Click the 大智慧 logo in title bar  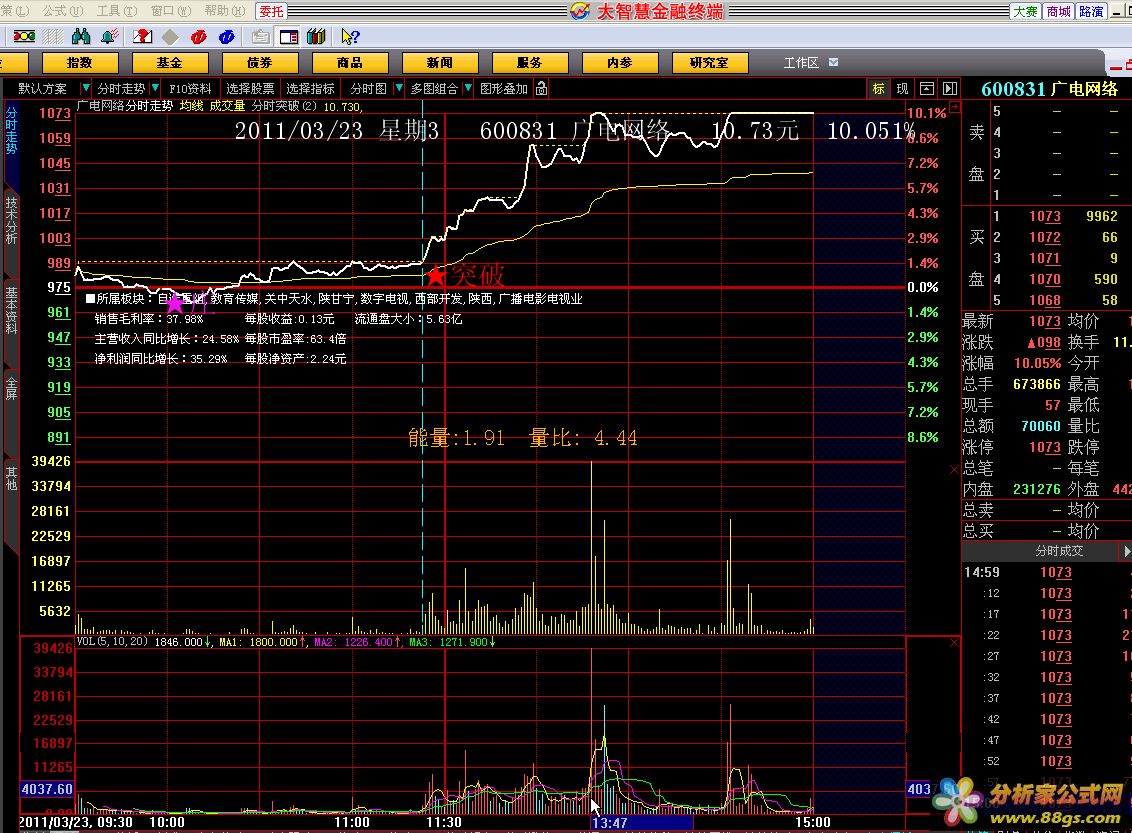580,11
